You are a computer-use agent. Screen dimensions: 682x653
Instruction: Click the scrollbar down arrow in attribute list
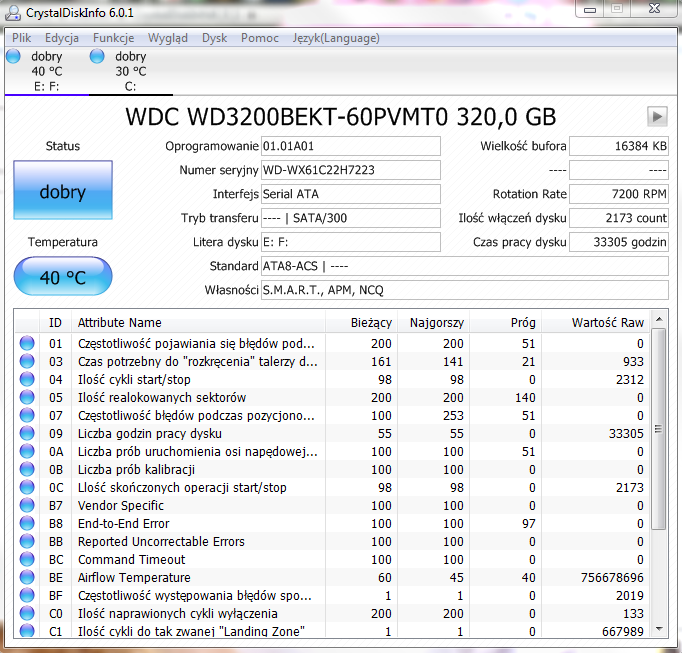click(659, 629)
